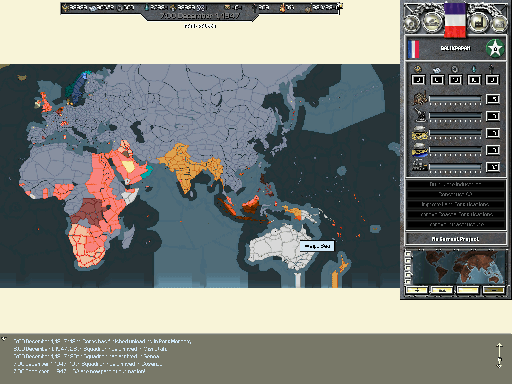Toggle the top map mode box beside minimap
Viewport: 512px width, 384px height.
coord(408,254)
